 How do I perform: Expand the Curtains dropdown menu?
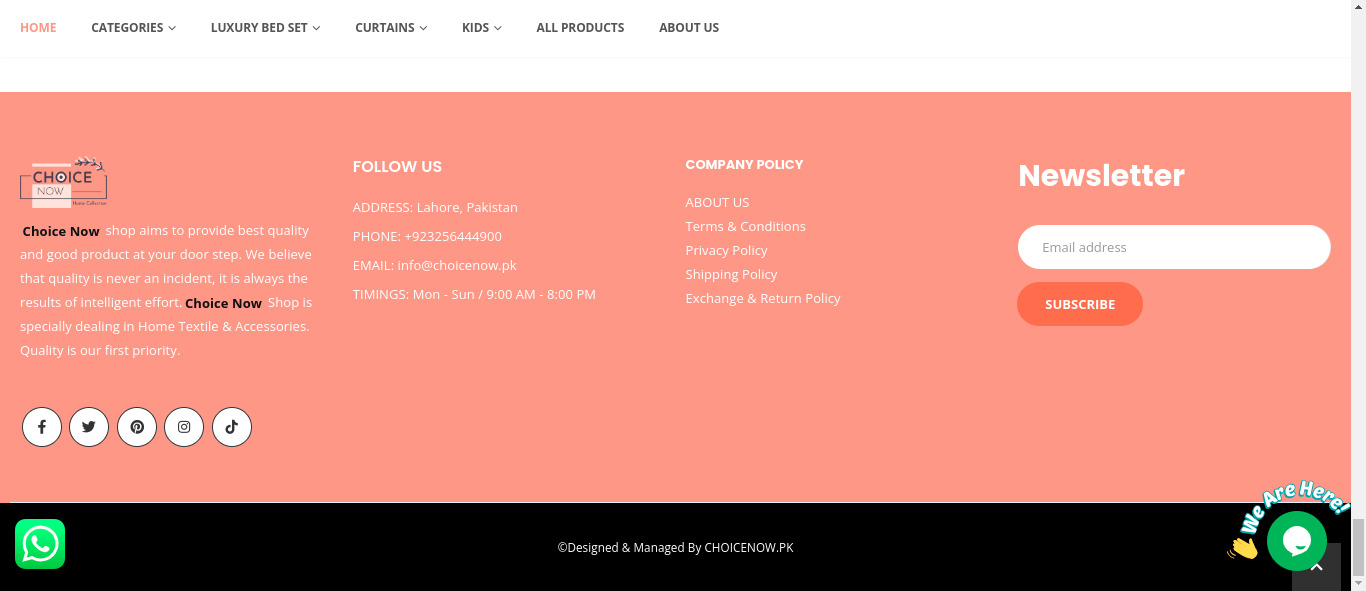pyautogui.click(x=391, y=28)
